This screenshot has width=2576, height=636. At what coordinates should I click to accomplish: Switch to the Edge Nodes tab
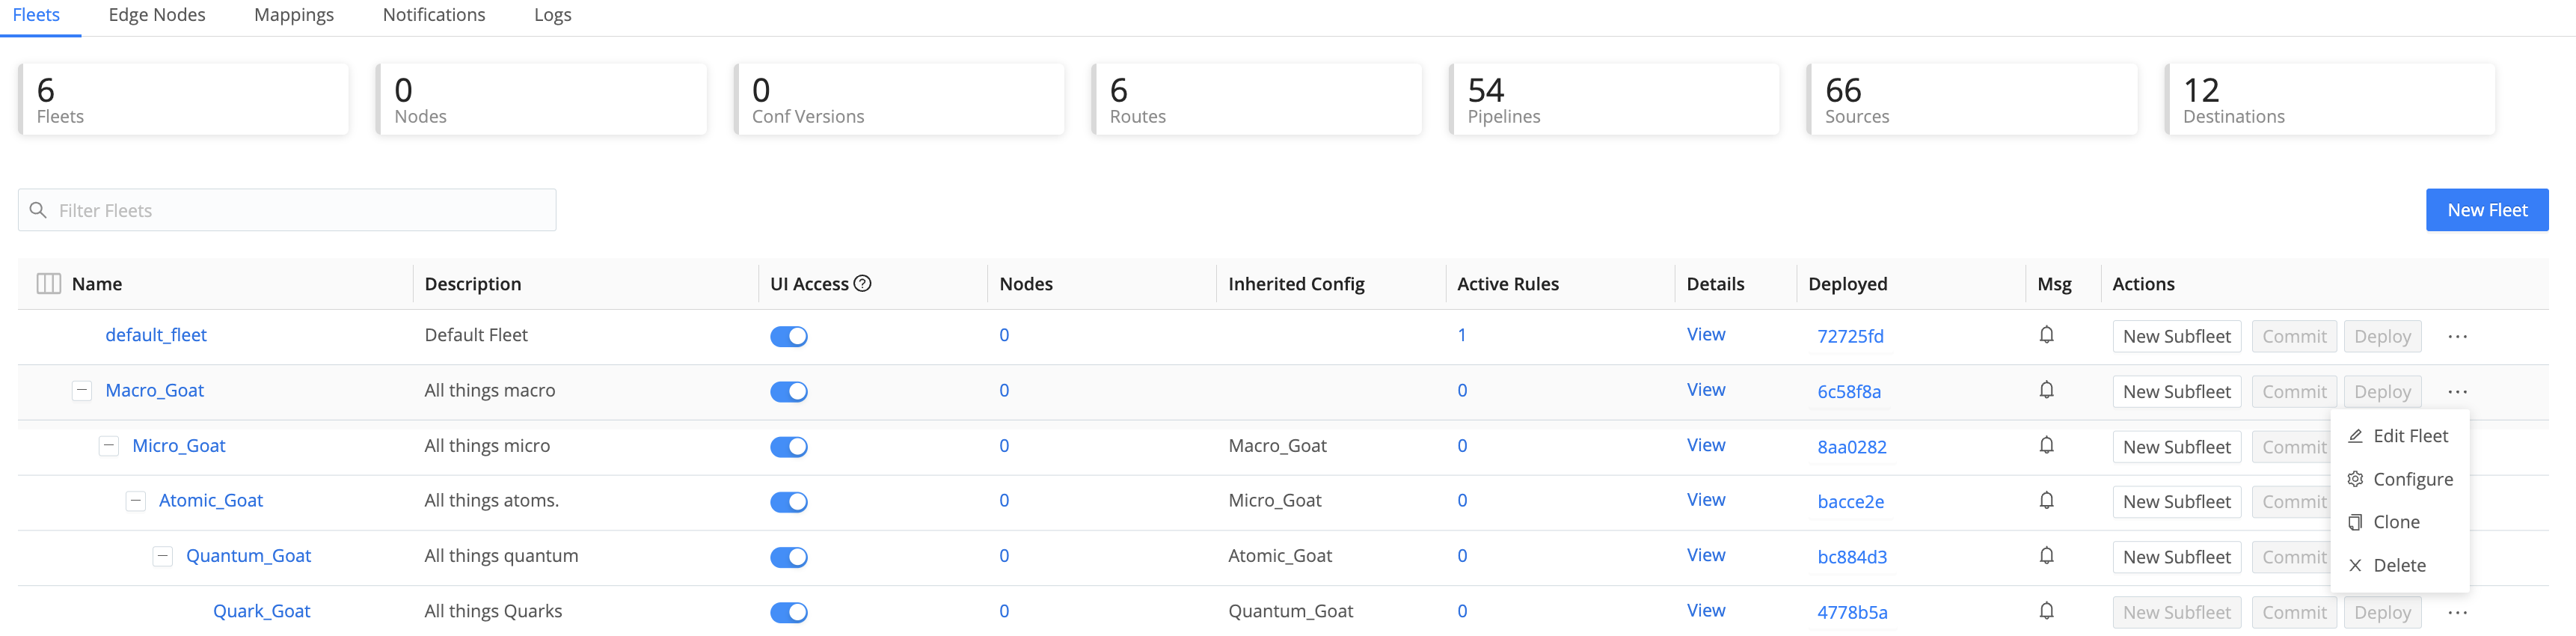click(157, 15)
